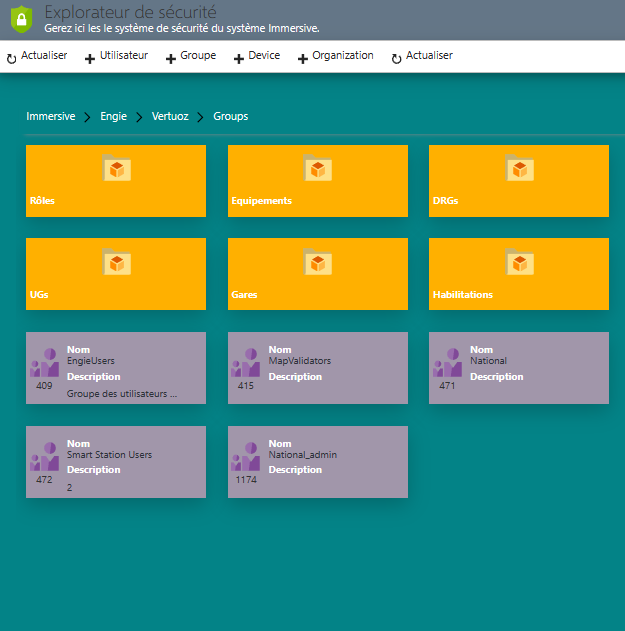Click the ID number 415
The image size is (625, 631).
pyautogui.click(x=245, y=386)
